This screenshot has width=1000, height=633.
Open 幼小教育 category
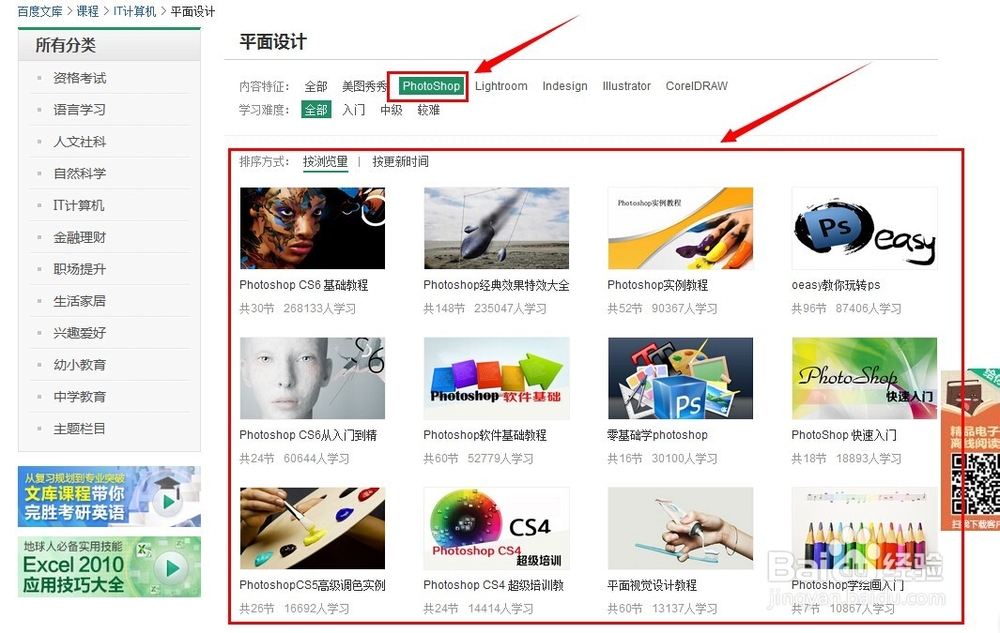(80, 365)
